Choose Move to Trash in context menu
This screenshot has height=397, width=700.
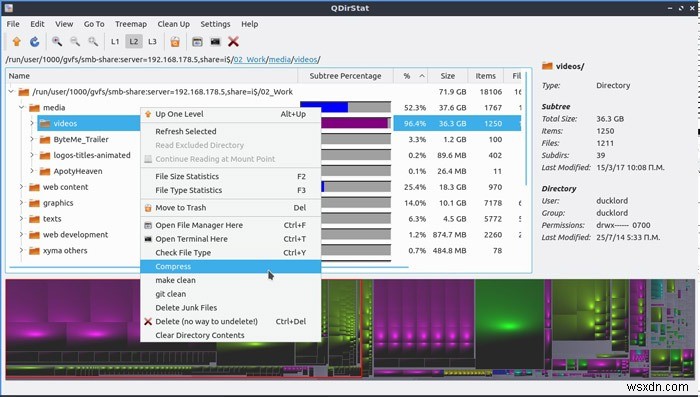(230, 208)
